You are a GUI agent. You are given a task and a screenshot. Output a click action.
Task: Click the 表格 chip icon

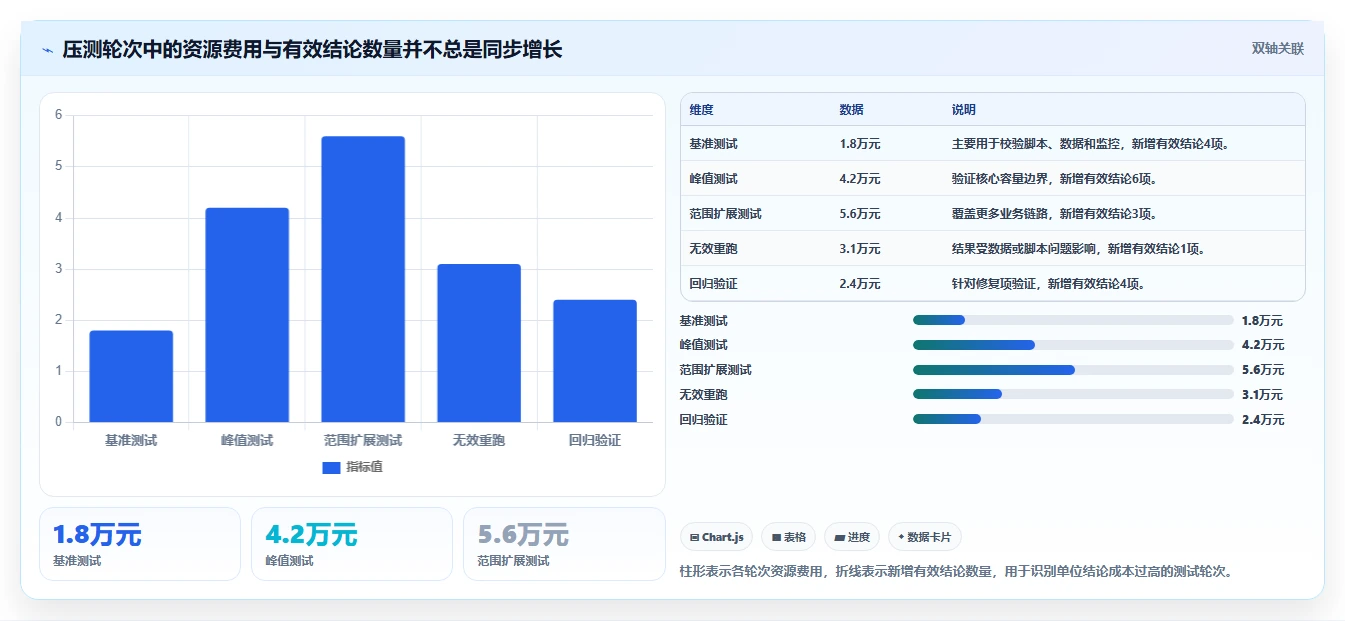point(776,538)
